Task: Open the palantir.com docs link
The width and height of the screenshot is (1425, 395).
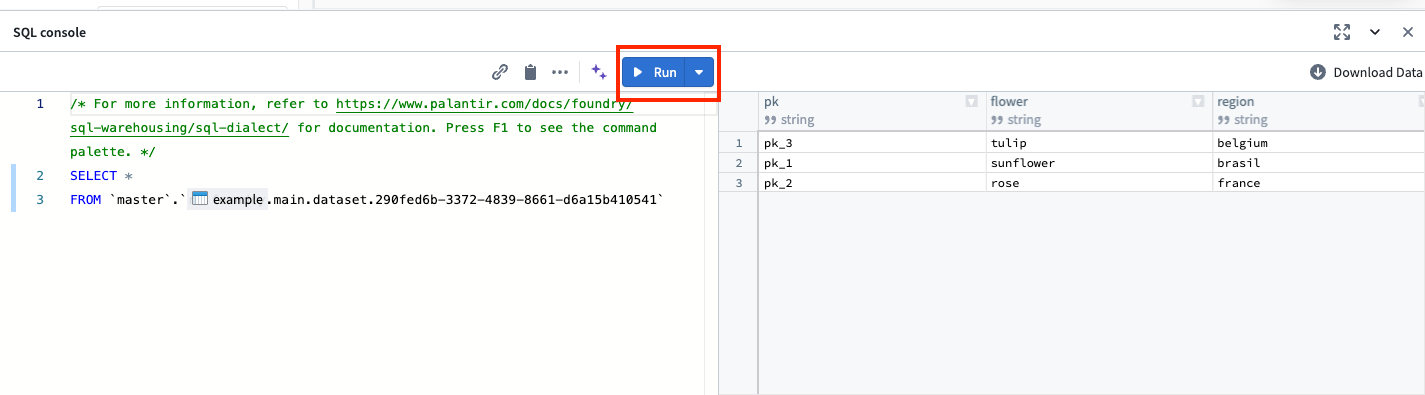Action: (x=484, y=103)
